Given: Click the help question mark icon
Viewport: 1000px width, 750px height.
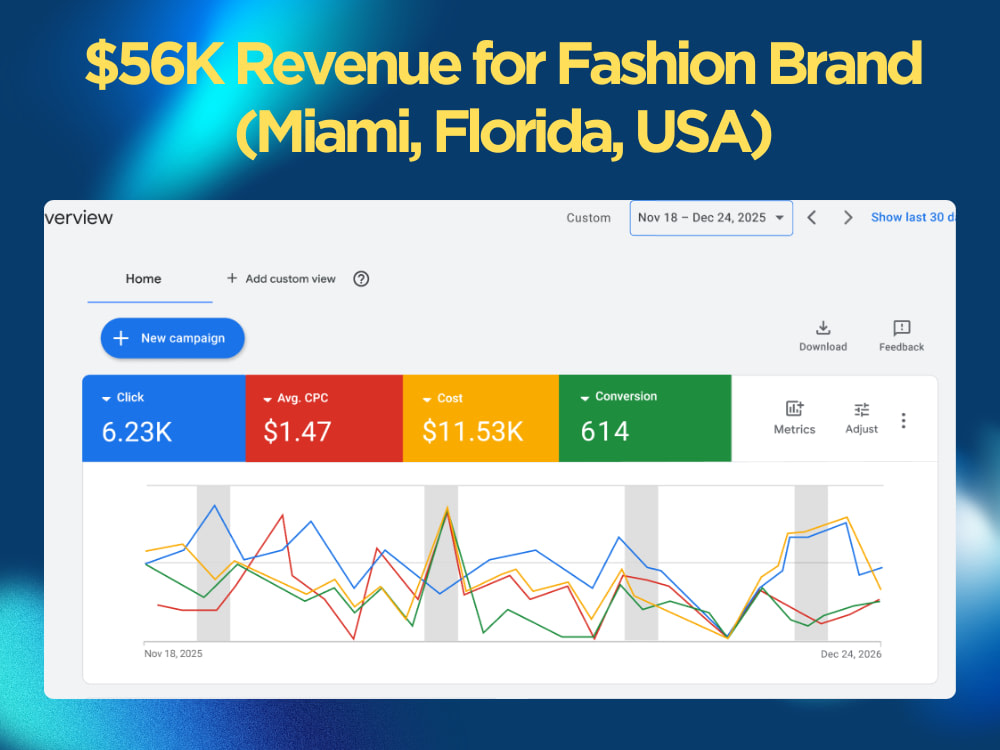Looking at the screenshot, I should point(361,279).
